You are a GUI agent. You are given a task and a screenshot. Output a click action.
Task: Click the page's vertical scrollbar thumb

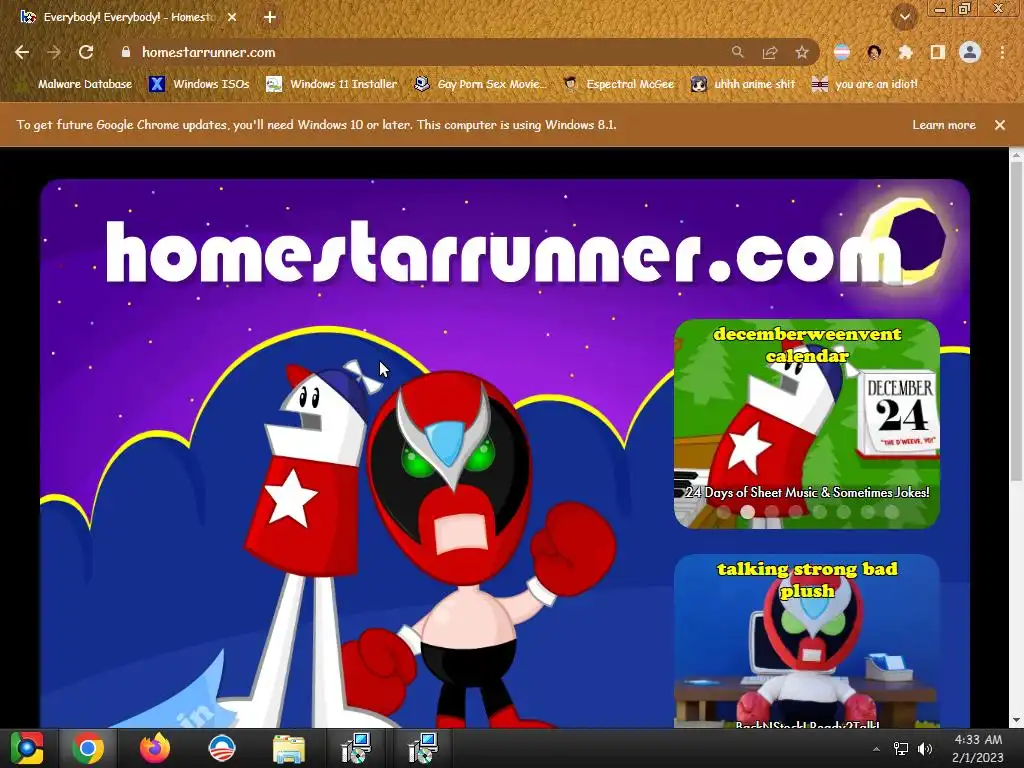[1016, 321]
